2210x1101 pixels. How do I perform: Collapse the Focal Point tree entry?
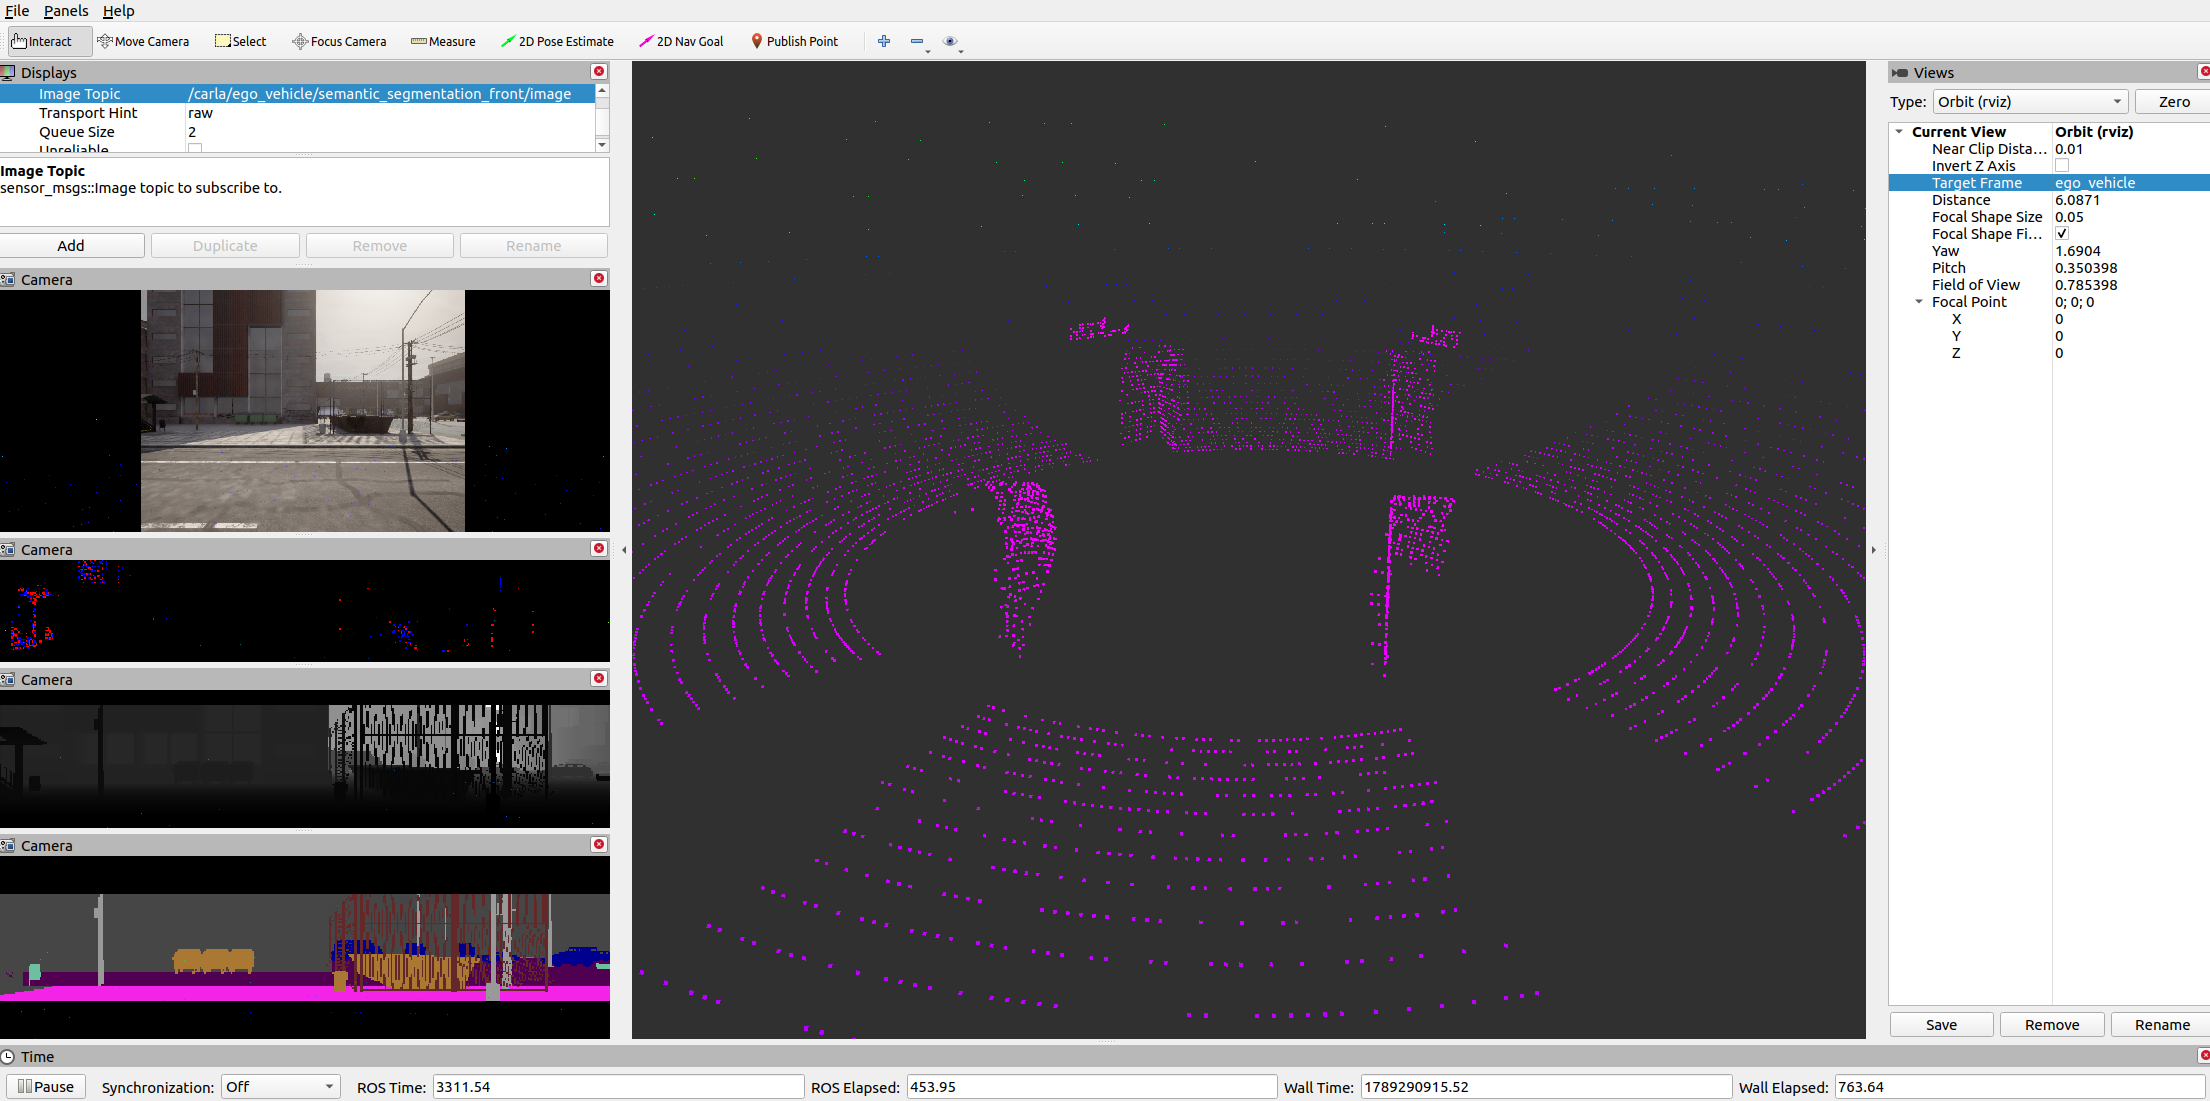1919,302
